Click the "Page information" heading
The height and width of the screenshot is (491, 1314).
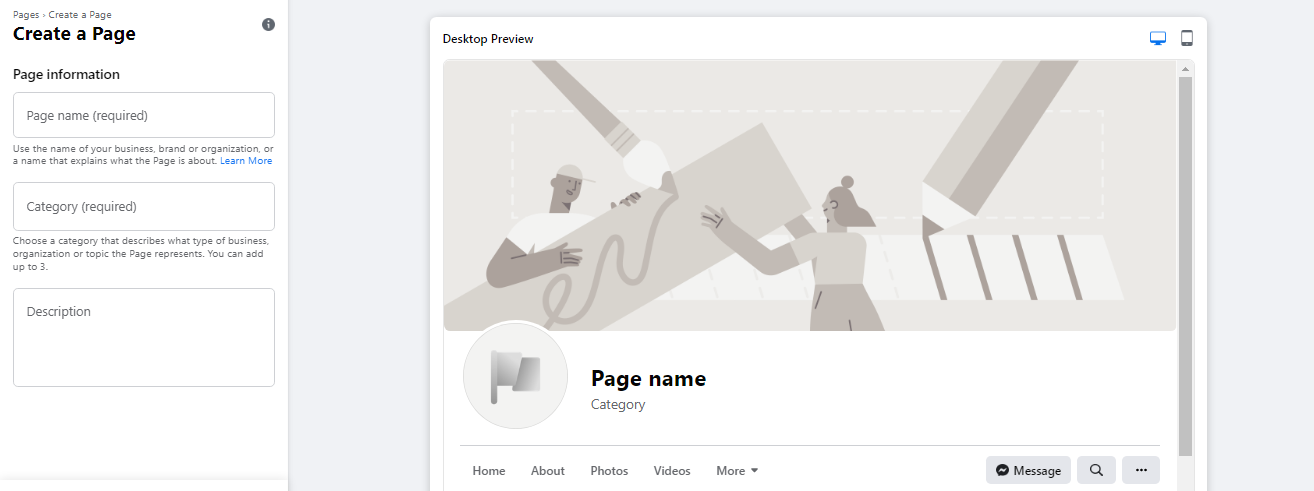click(x=66, y=74)
